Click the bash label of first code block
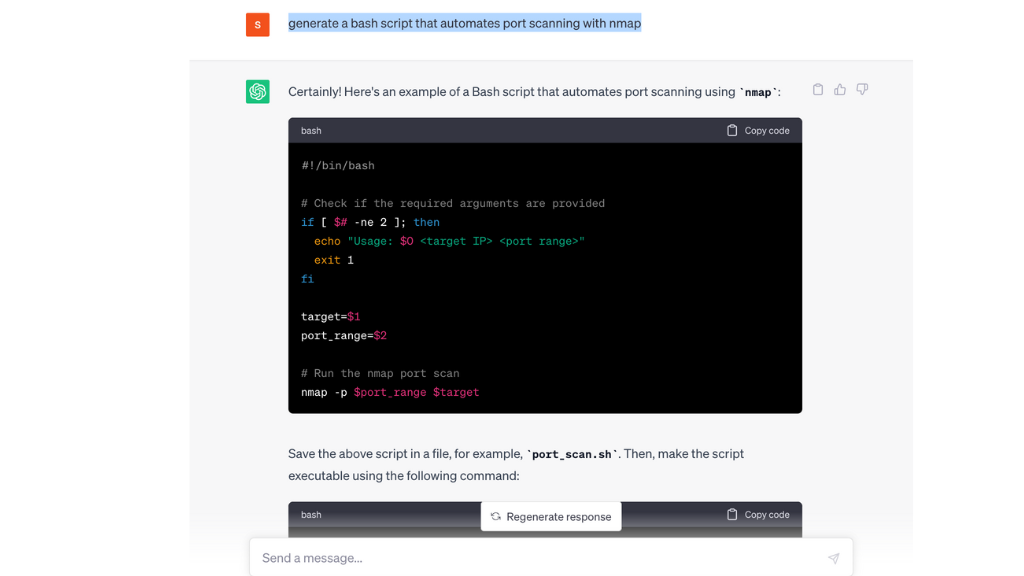This screenshot has height=576, width=1024. [x=311, y=131]
